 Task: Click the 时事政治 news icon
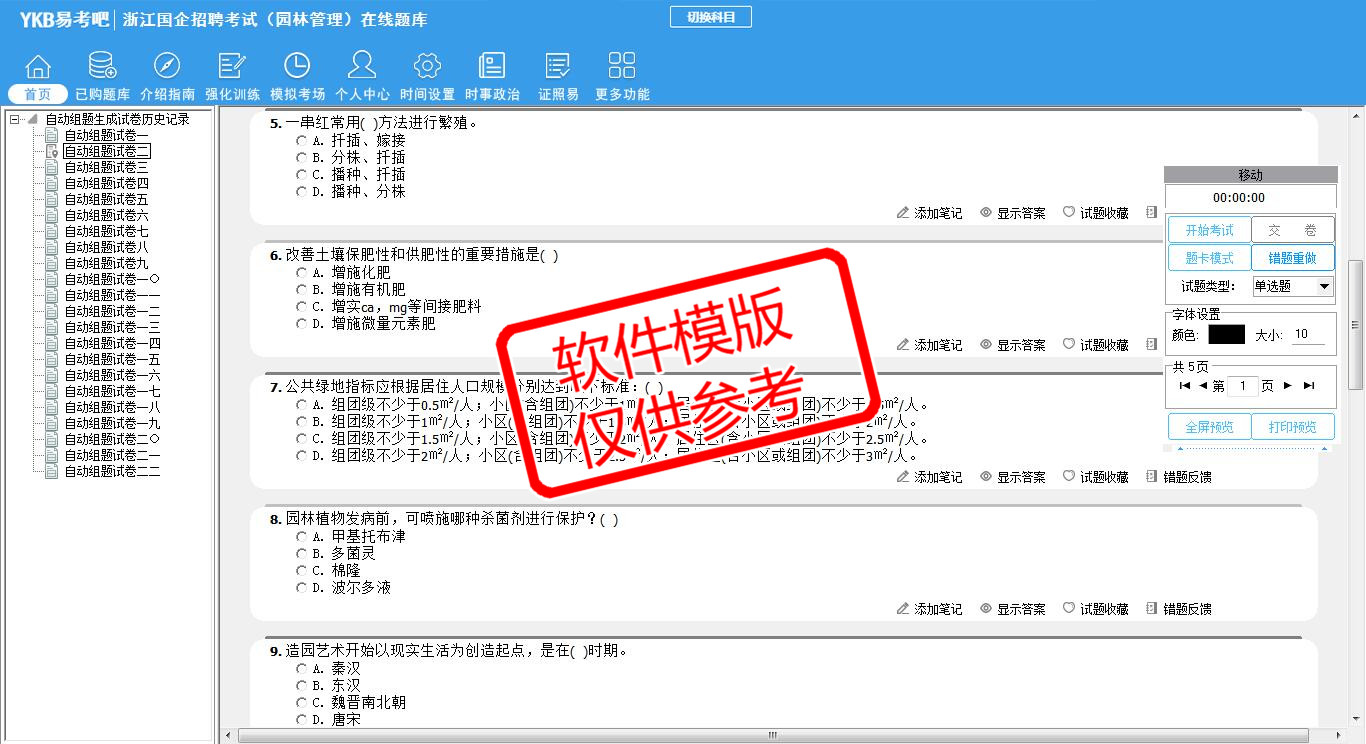492,66
